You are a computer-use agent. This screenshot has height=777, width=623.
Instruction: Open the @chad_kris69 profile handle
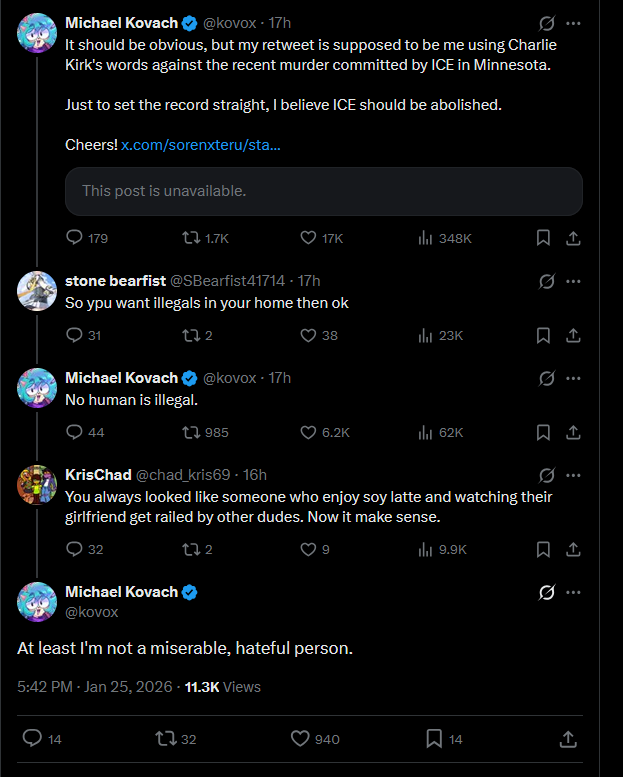(x=182, y=474)
